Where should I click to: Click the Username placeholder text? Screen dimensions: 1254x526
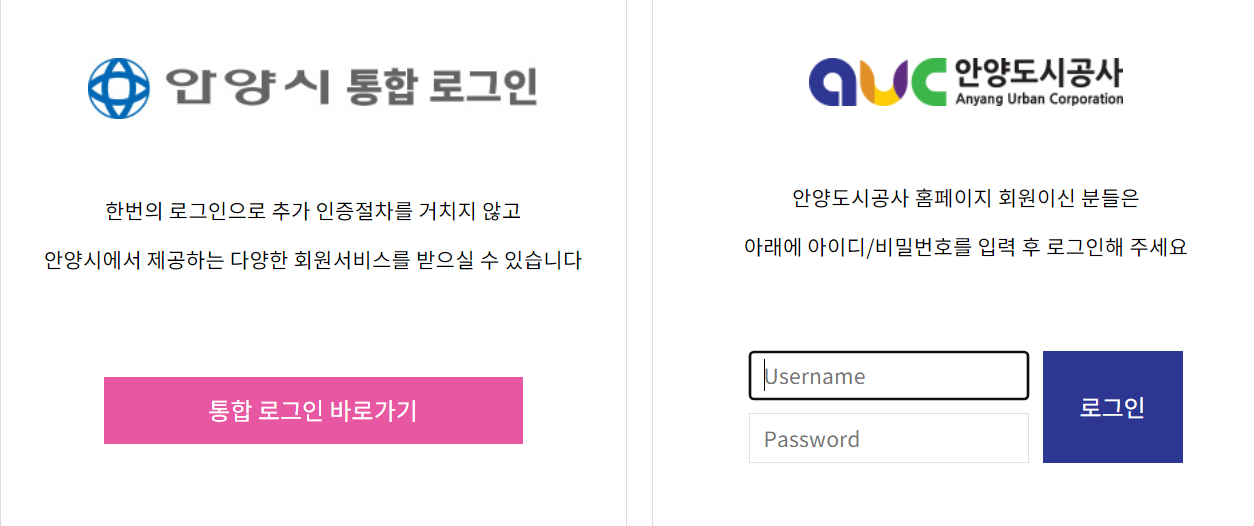click(x=815, y=377)
